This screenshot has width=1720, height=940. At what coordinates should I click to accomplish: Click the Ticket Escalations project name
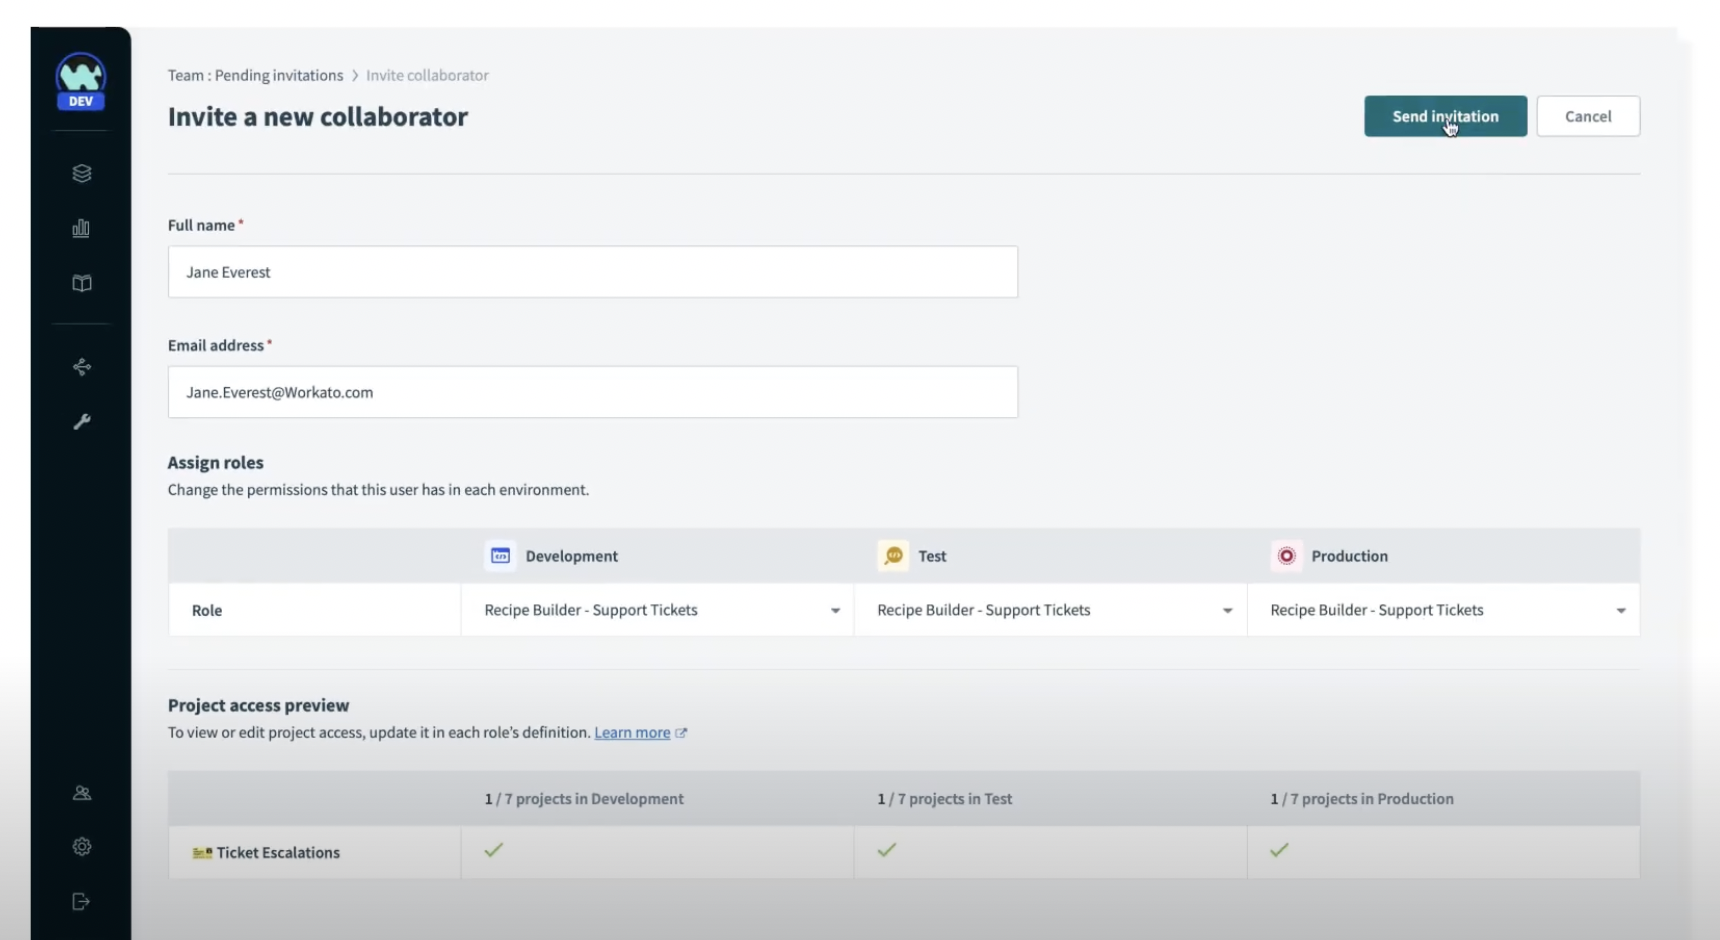pos(278,853)
